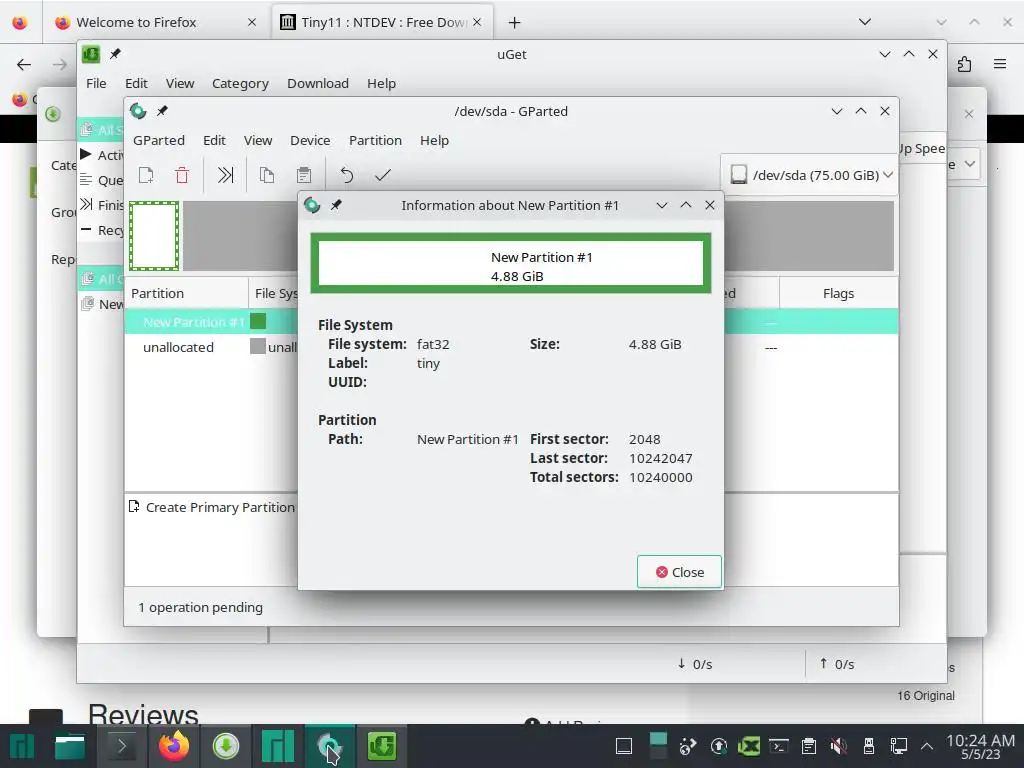This screenshot has height=768, width=1024.
Task: Open the Download menu in uGet
Action: point(318,83)
